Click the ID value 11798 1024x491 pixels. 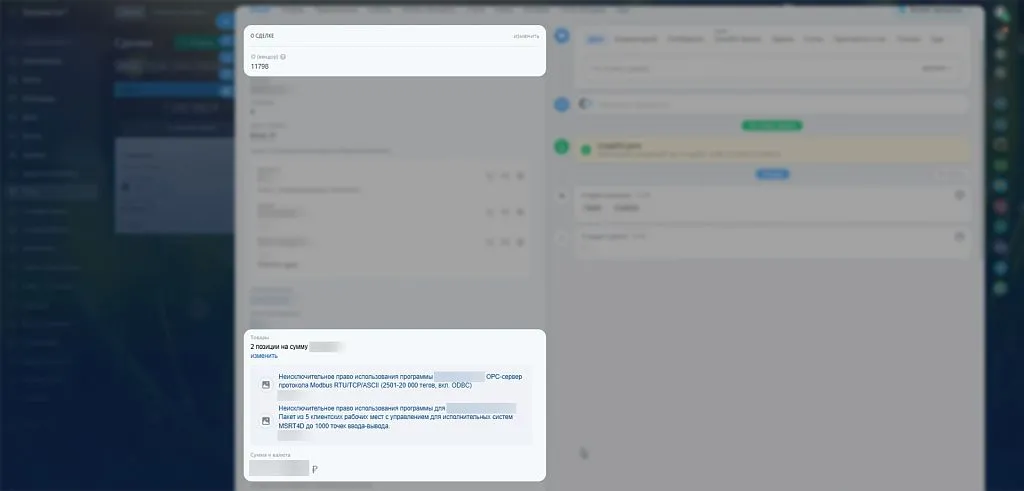click(260, 67)
